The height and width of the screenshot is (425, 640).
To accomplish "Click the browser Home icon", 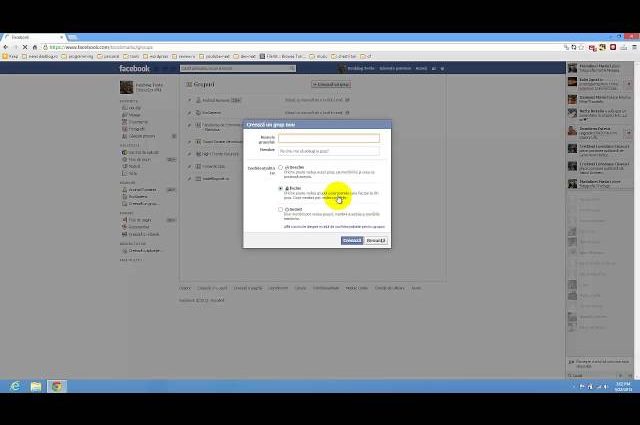I will click(35, 47).
